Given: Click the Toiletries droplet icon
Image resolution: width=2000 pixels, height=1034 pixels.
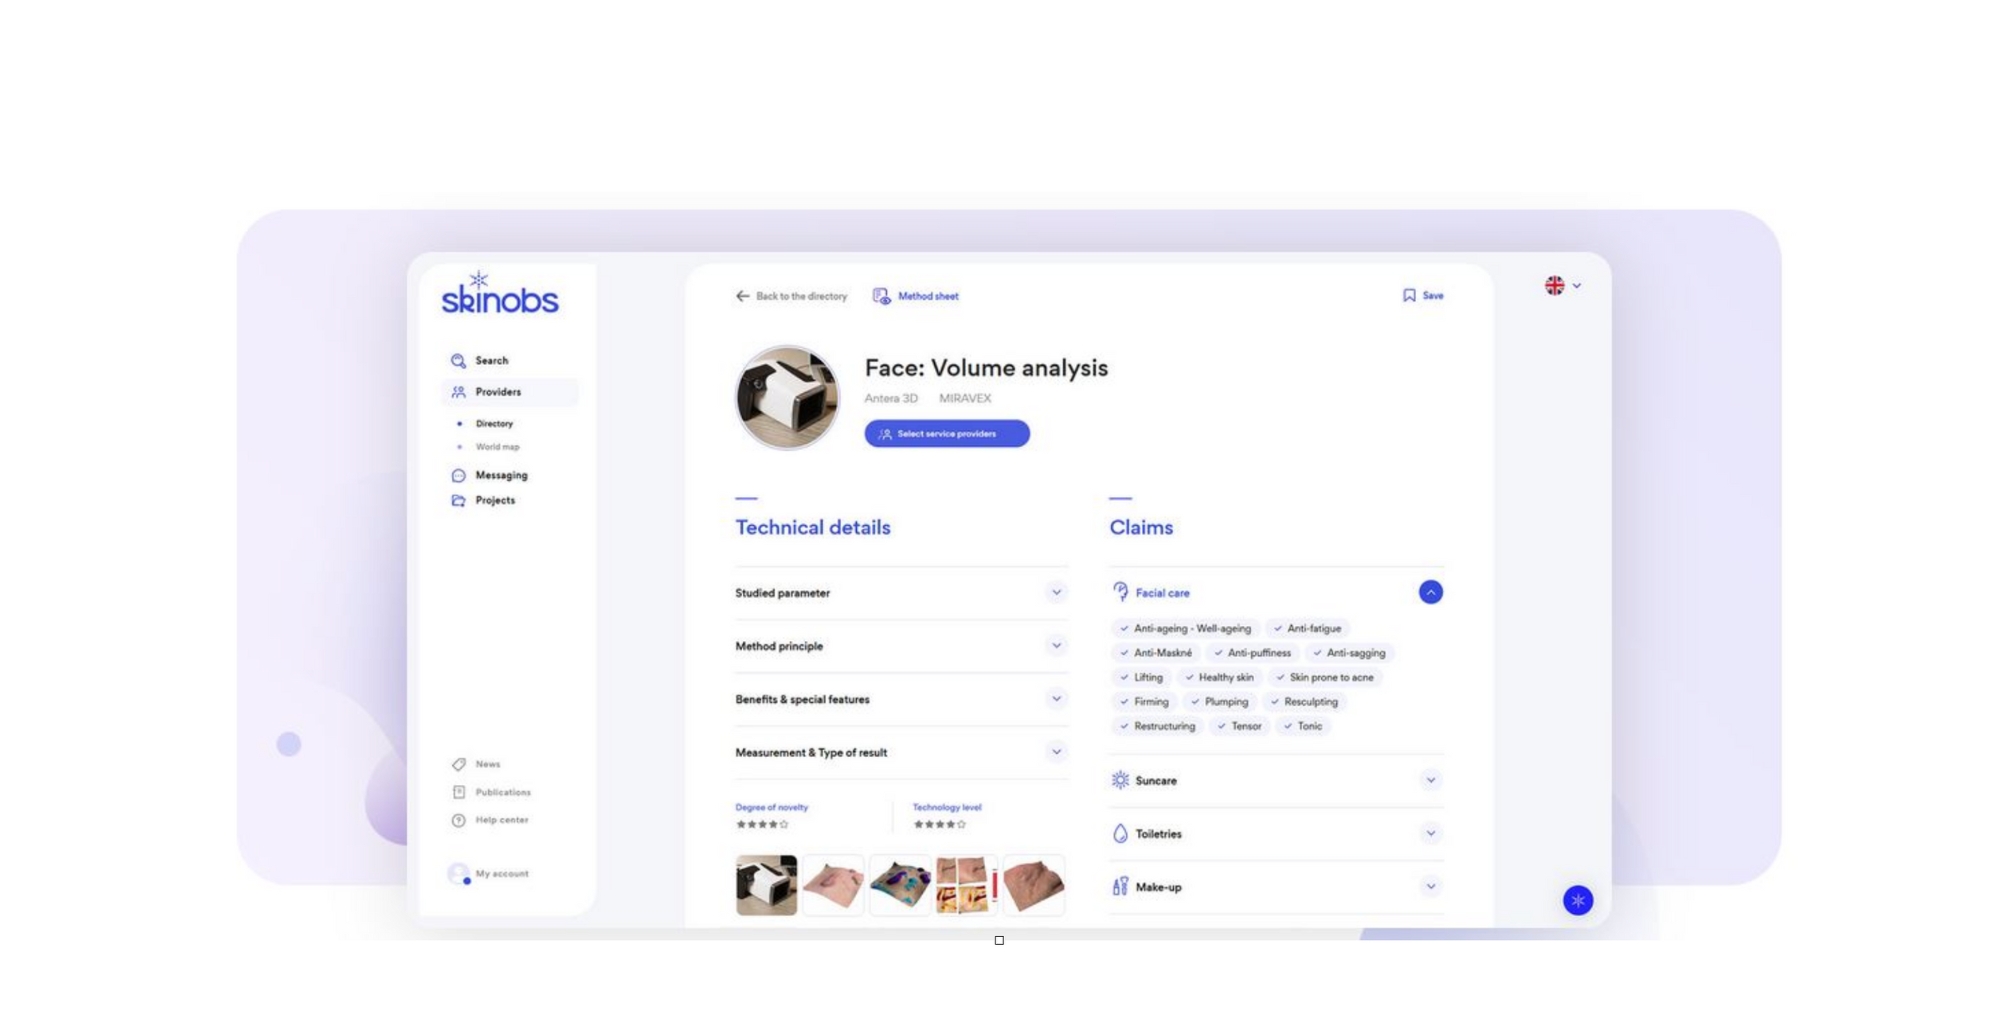Looking at the screenshot, I should tap(1120, 833).
